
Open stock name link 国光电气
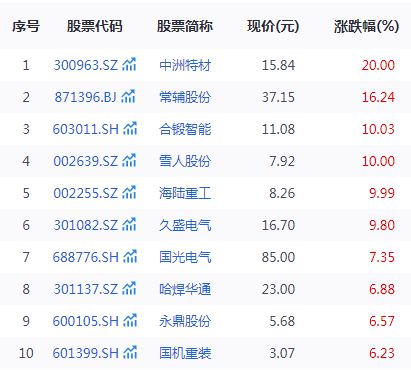(x=185, y=257)
